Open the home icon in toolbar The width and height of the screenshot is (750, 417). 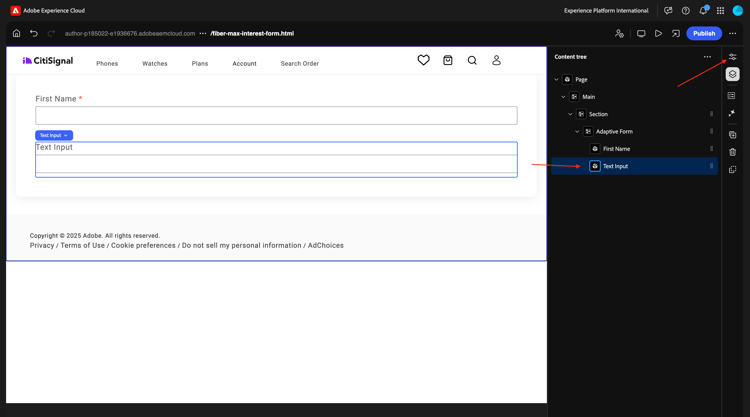[x=16, y=33]
